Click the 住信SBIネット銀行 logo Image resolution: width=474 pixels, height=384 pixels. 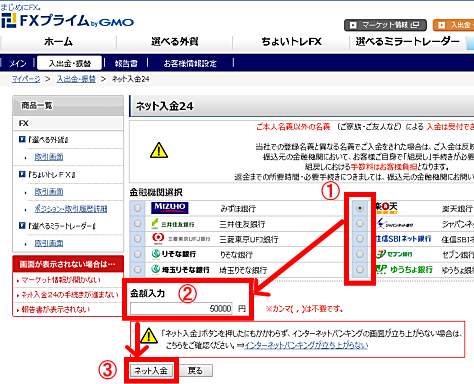(404, 239)
